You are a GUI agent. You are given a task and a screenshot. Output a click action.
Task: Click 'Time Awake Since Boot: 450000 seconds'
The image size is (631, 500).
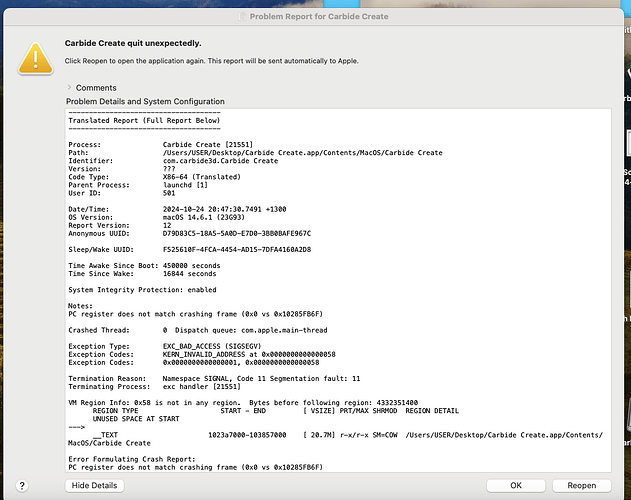[144, 265]
